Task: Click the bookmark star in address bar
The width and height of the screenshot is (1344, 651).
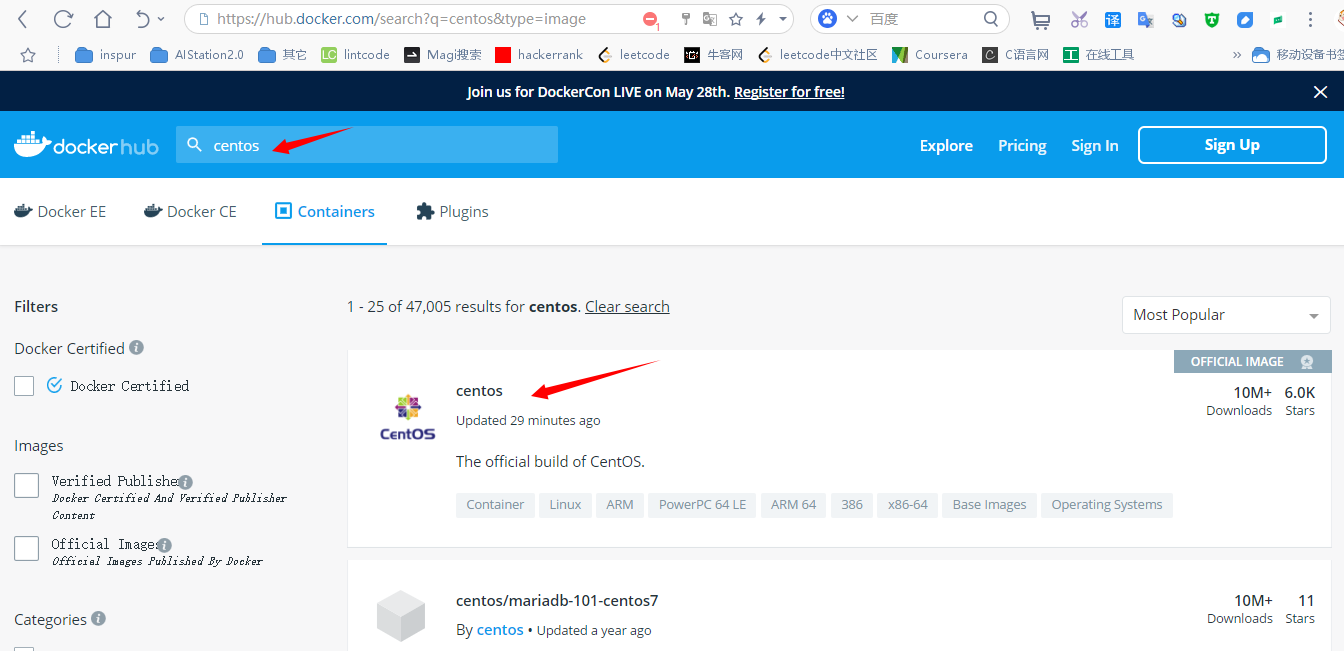Action: click(736, 19)
